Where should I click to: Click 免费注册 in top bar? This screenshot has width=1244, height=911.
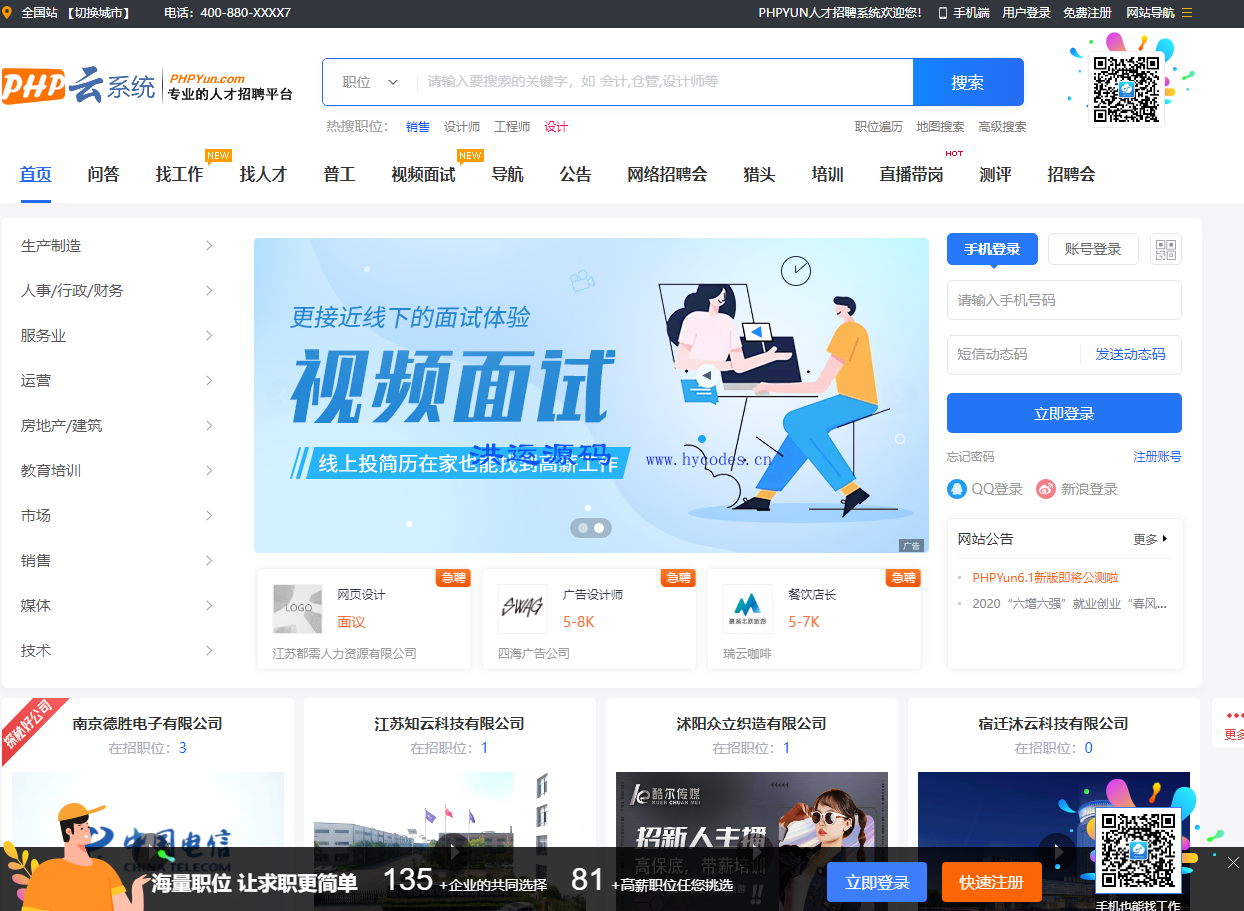point(1087,13)
